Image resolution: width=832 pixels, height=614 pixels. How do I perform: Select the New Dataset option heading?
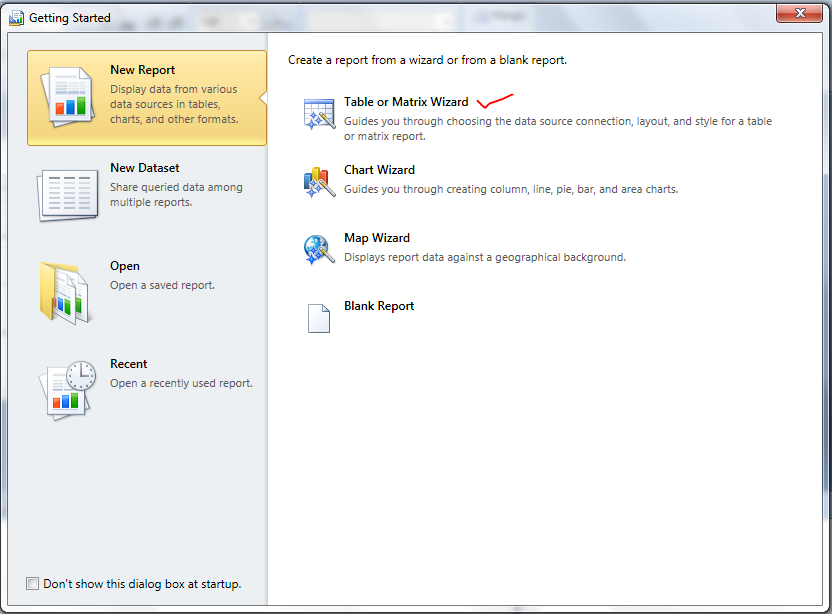[x=144, y=168]
